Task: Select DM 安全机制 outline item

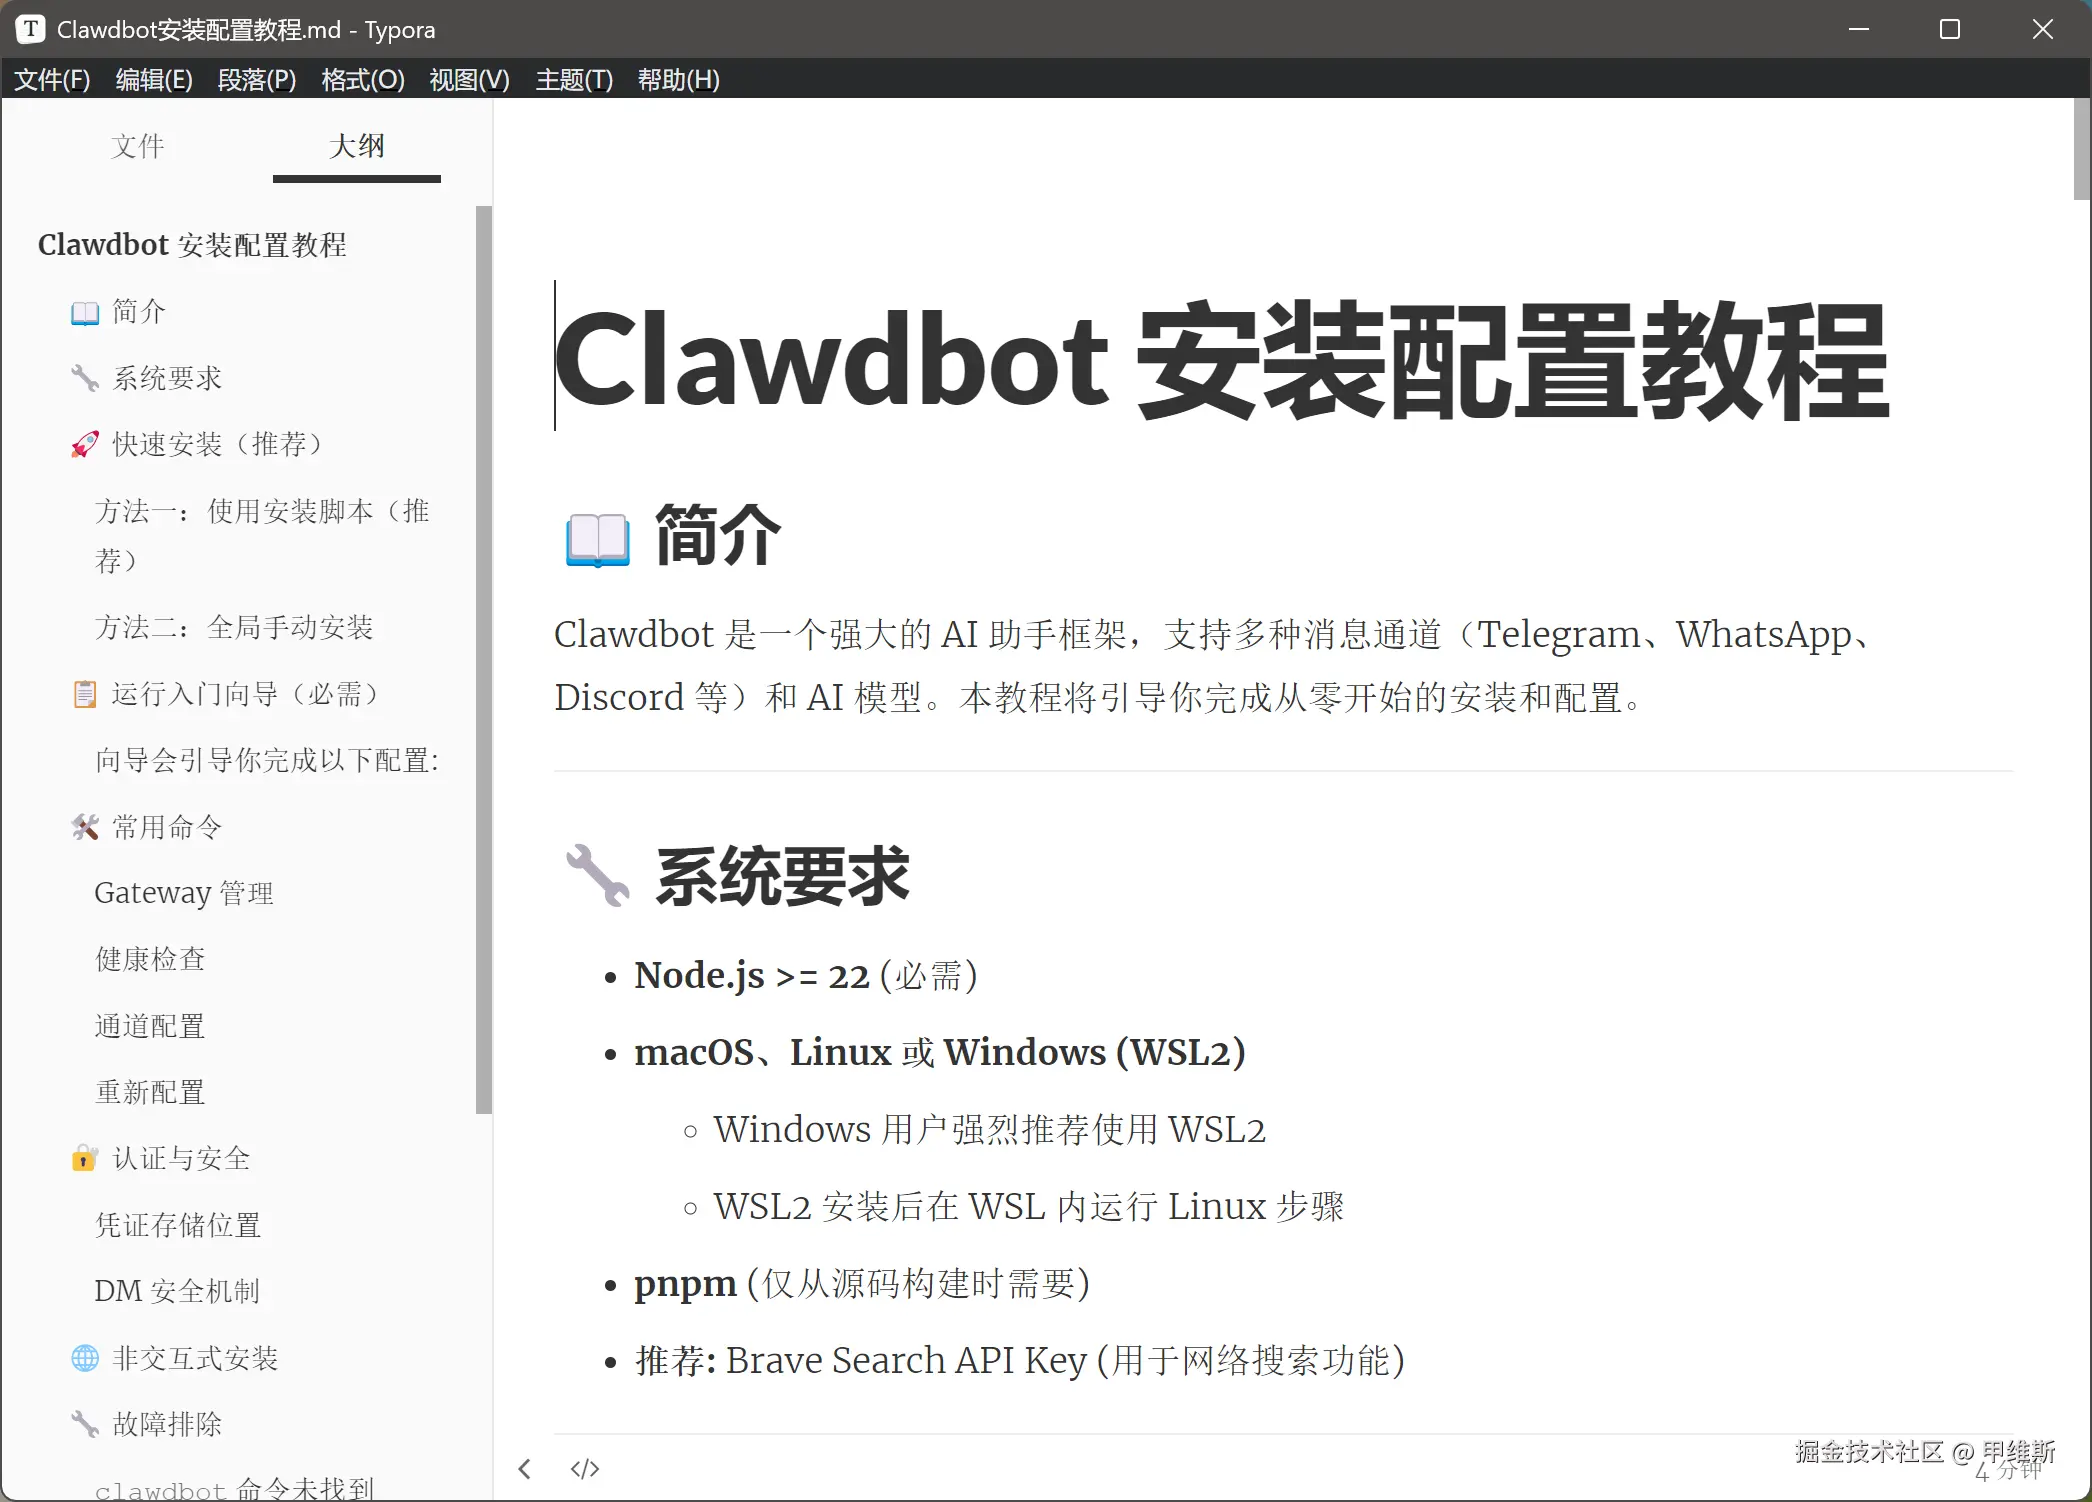Action: [x=177, y=1291]
